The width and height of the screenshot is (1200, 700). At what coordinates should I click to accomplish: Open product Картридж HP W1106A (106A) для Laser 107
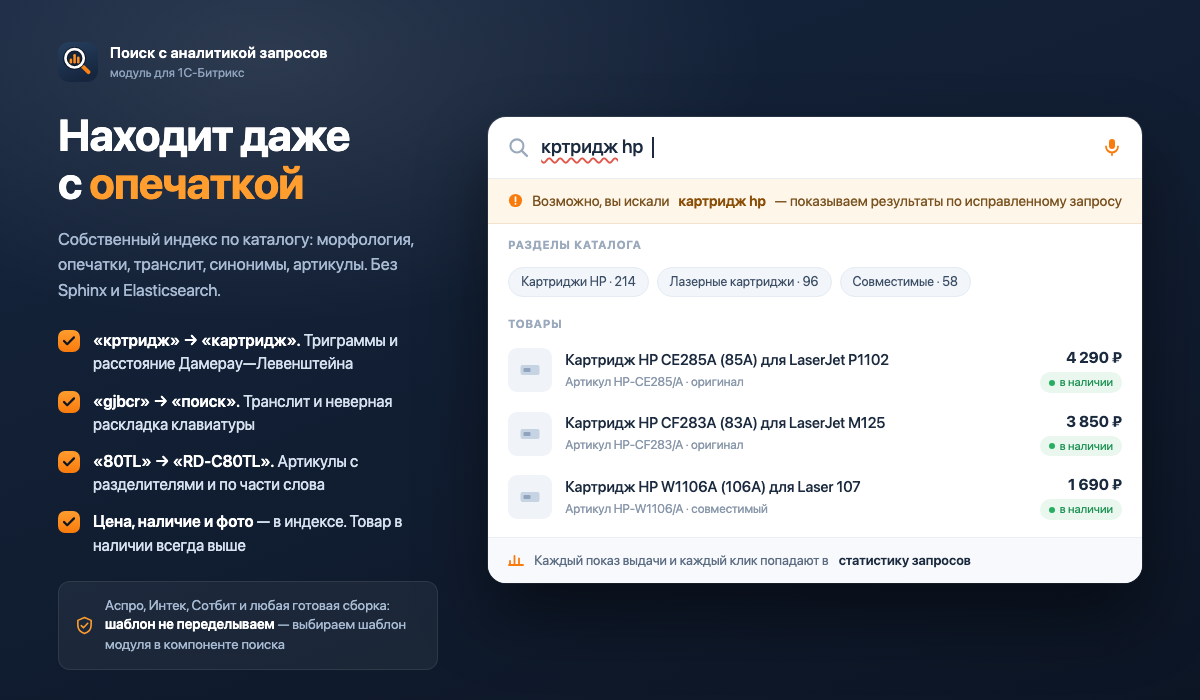tap(713, 487)
